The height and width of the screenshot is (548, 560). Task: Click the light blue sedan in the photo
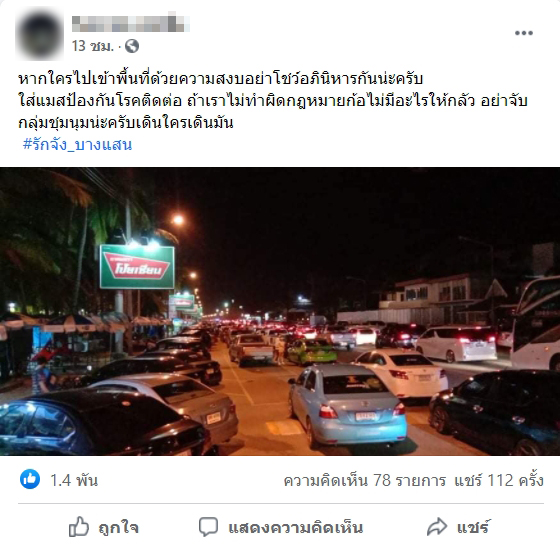click(348, 405)
